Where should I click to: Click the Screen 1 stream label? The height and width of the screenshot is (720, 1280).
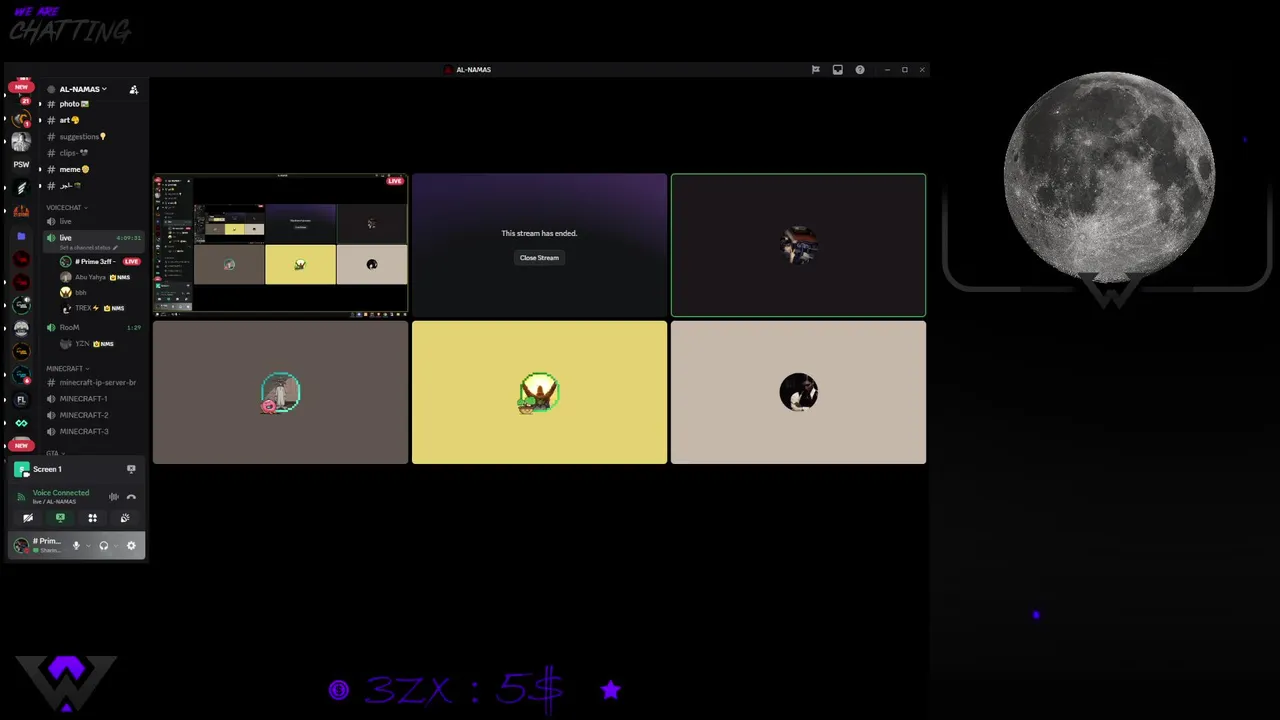point(47,469)
